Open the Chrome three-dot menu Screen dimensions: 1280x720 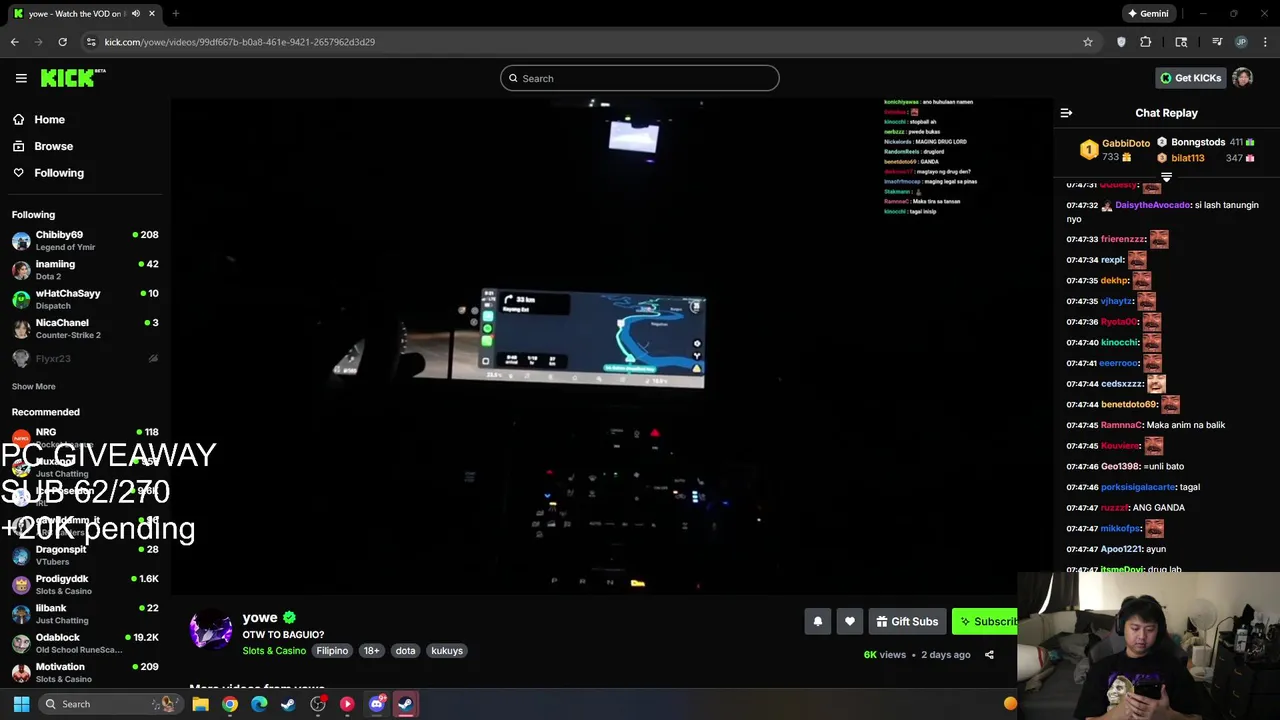click(x=1266, y=42)
